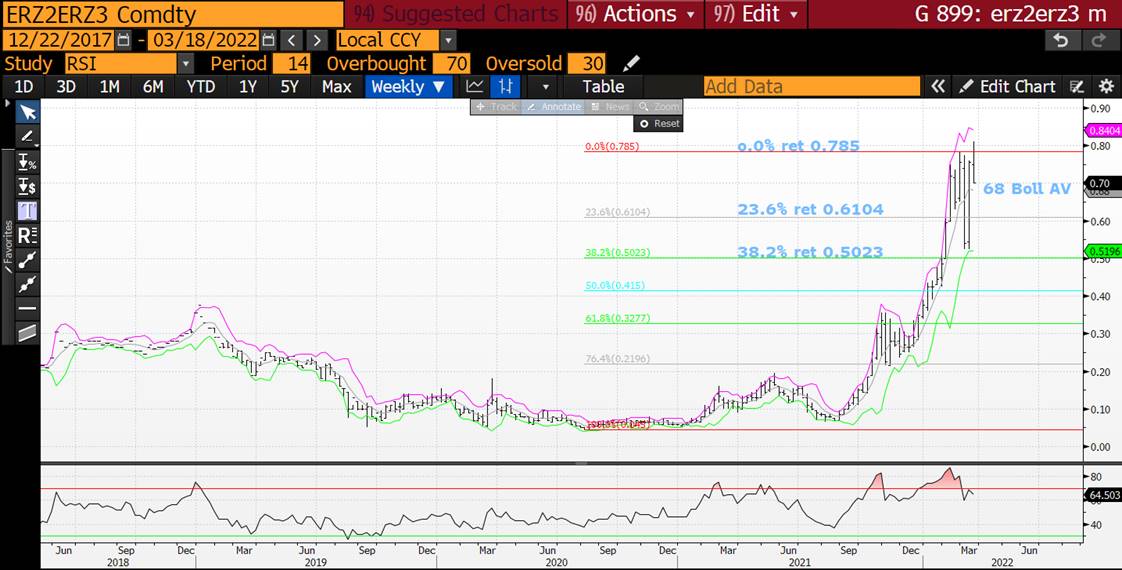The image size is (1122, 570).
Task: Select the percent change measure tool
Action: 27,162
